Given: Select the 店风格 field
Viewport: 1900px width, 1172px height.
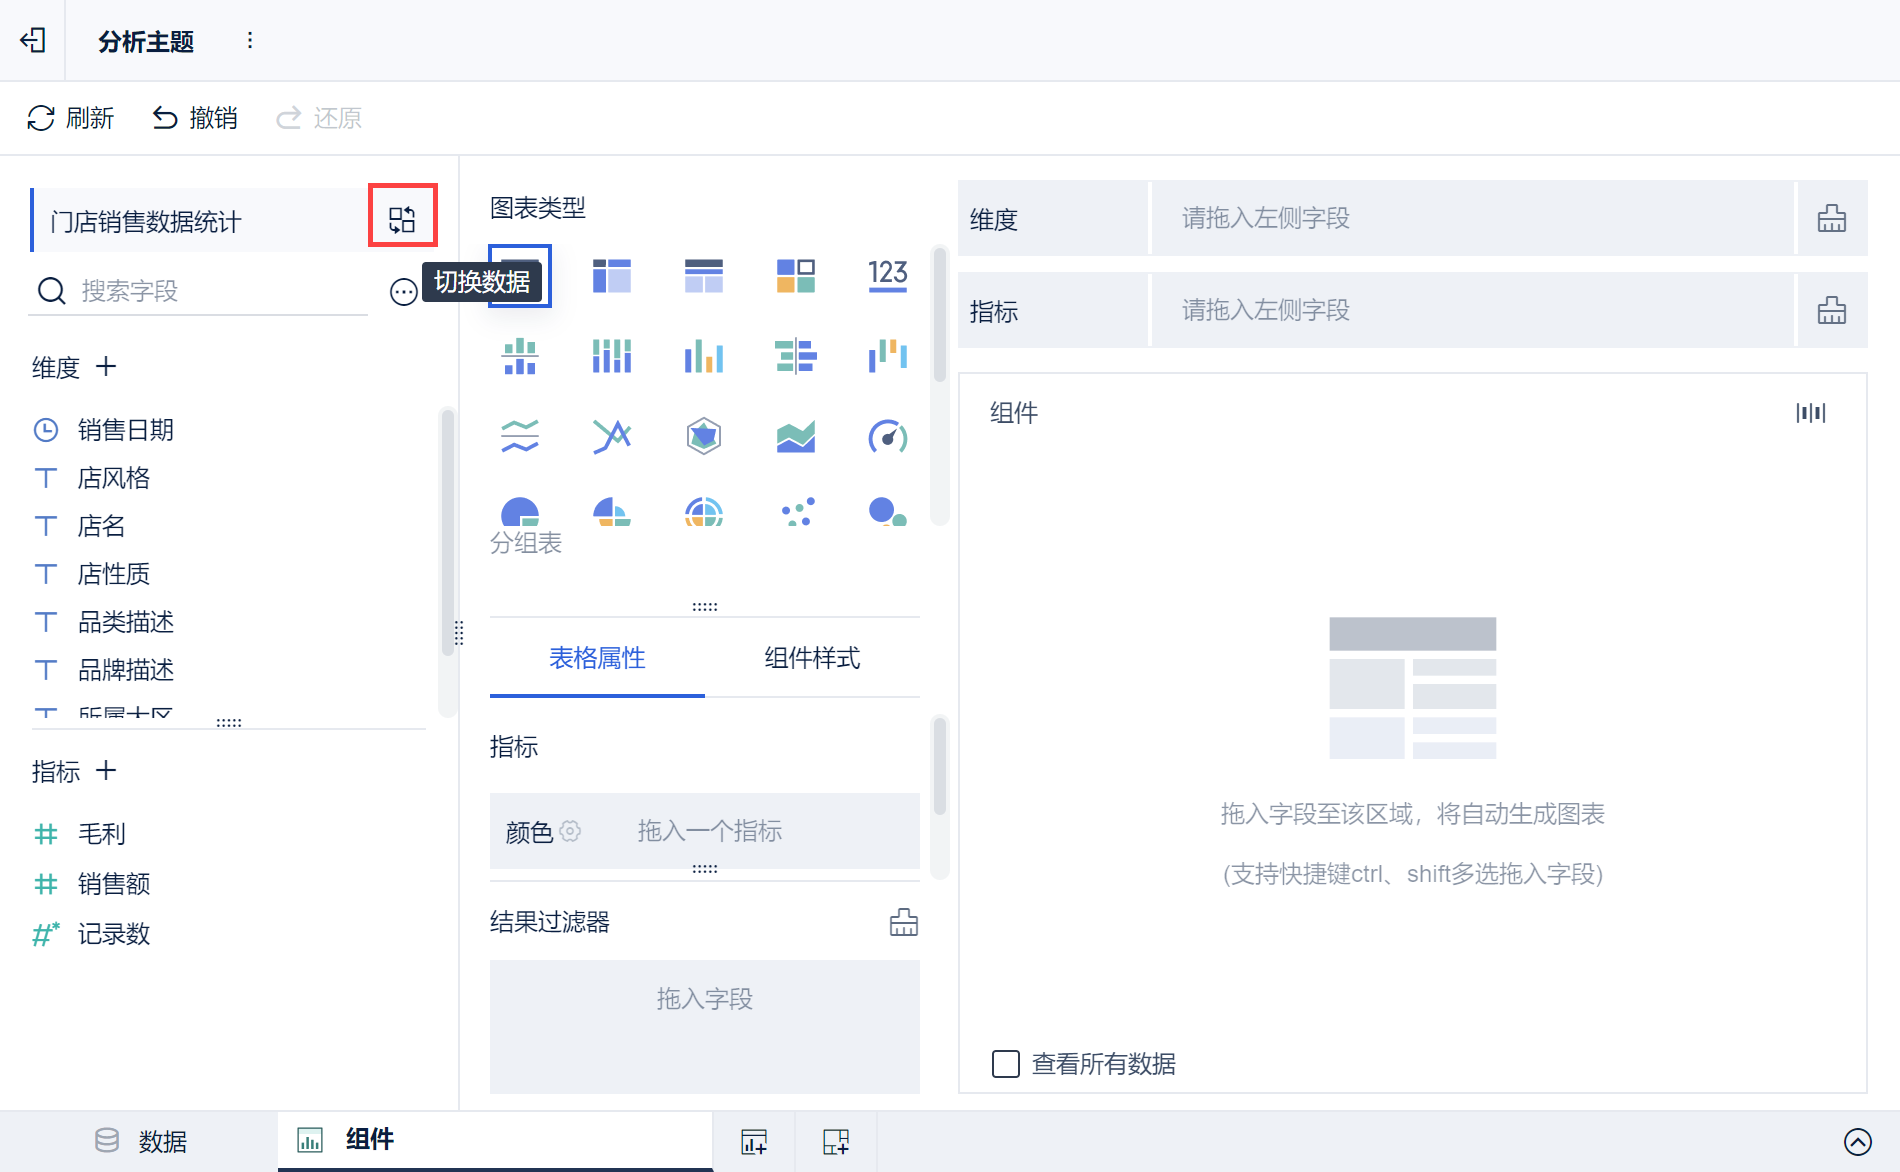Looking at the screenshot, I should point(113,478).
